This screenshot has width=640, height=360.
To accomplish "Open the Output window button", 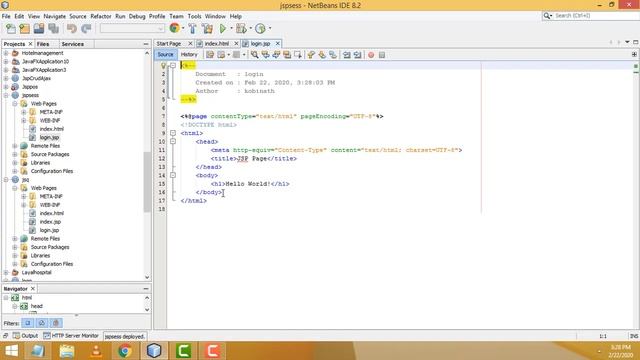I will (x=25, y=336).
